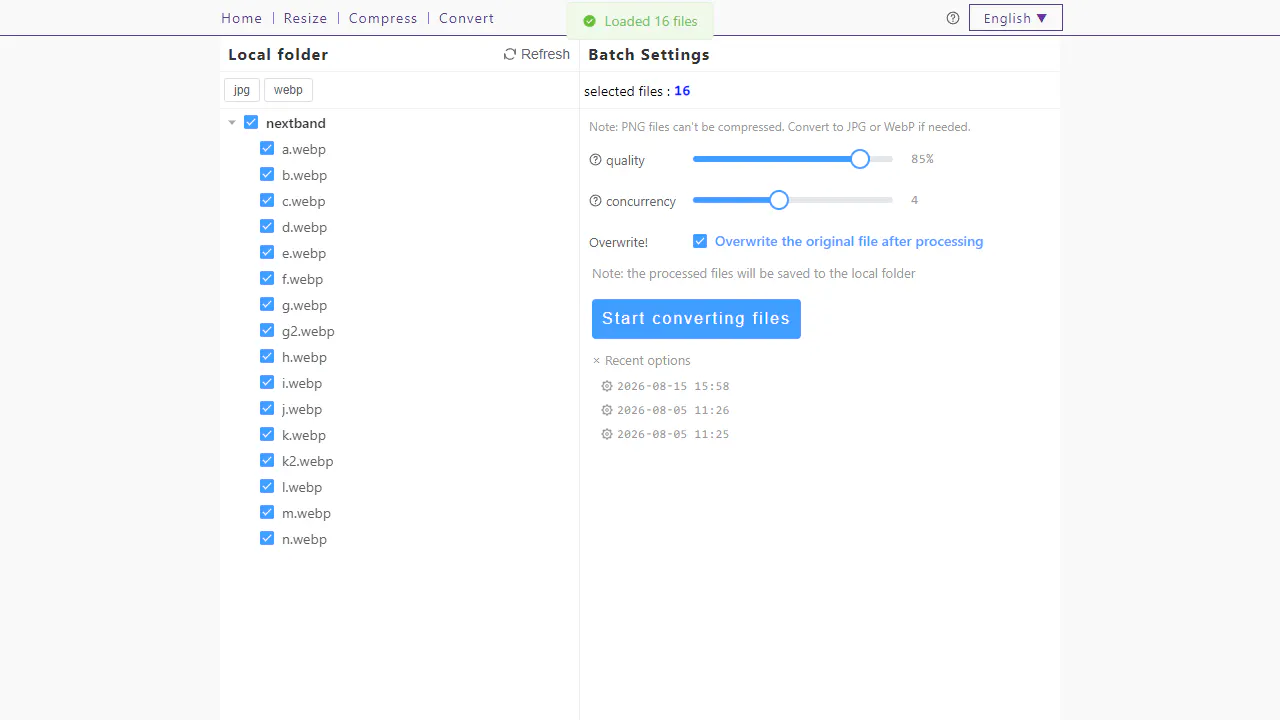This screenshot has height=720, width=1280.
Task: Disable Overwrite the original file checkbox
Action: 700,241
